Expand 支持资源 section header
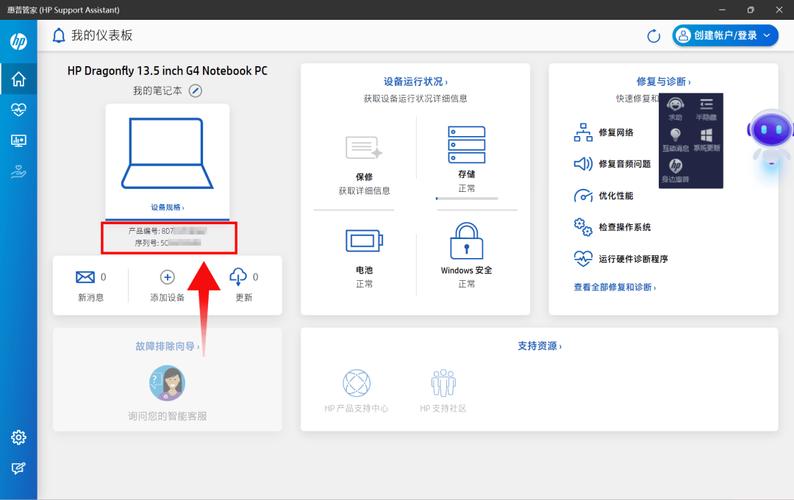Screen dimensions: 794x500 (539, 346)
